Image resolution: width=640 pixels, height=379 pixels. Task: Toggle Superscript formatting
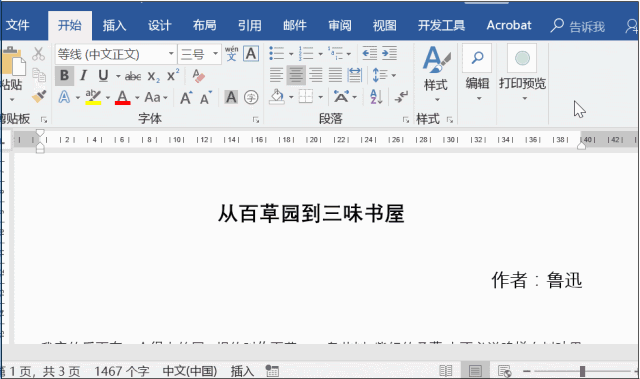173,75
